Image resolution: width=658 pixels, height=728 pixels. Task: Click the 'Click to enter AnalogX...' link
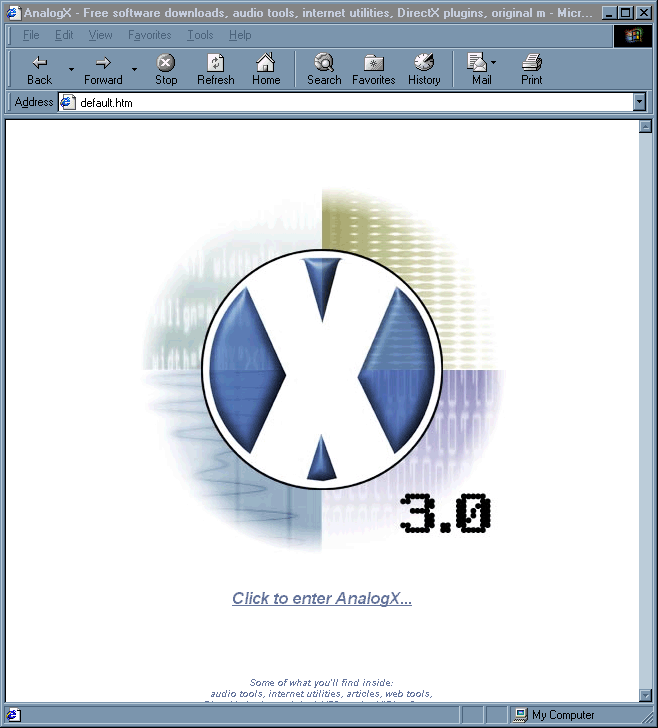point(322,599)
